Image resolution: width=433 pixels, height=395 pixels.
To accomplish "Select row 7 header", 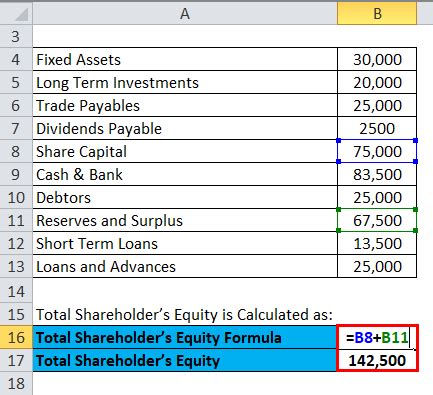I will click(x=16, y=128).
